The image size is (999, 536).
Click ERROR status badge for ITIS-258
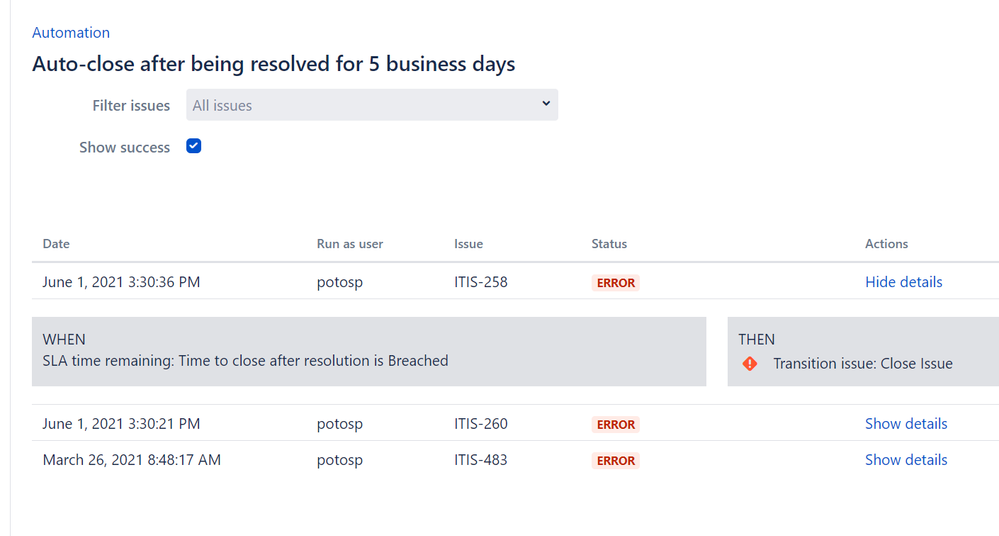click(x=615, y=282)
